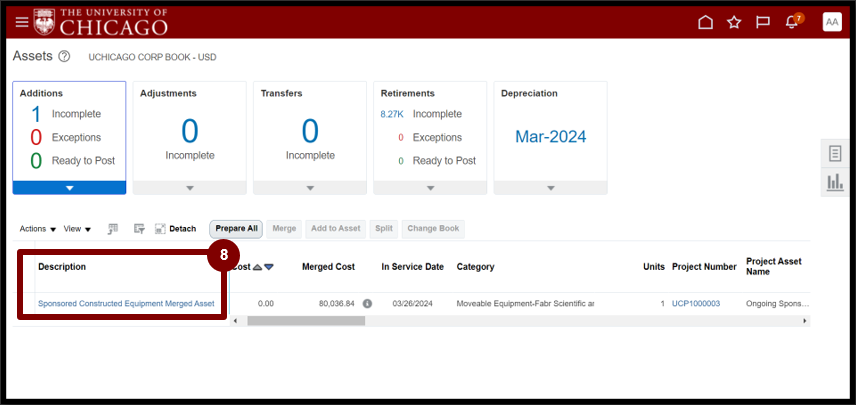Collapse the Additions infotile arrow
856x405 pixels.
tap(69, 188)
